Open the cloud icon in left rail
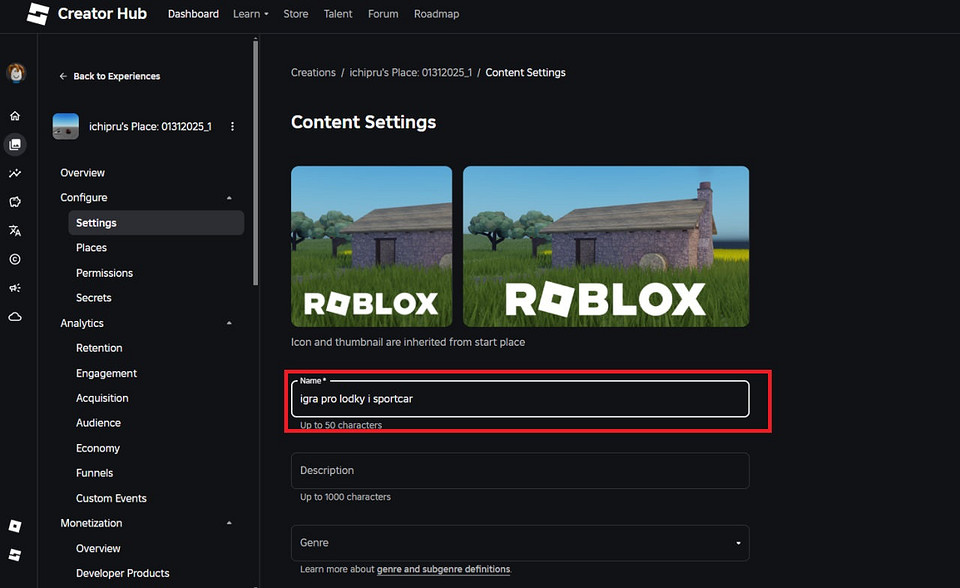 click(15, 317)
